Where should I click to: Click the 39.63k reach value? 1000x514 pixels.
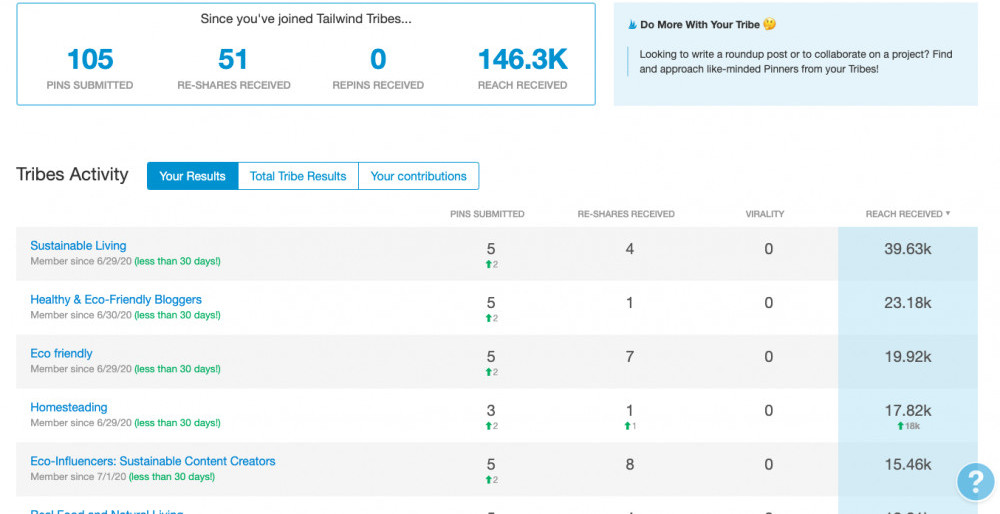tap(908, 249)
